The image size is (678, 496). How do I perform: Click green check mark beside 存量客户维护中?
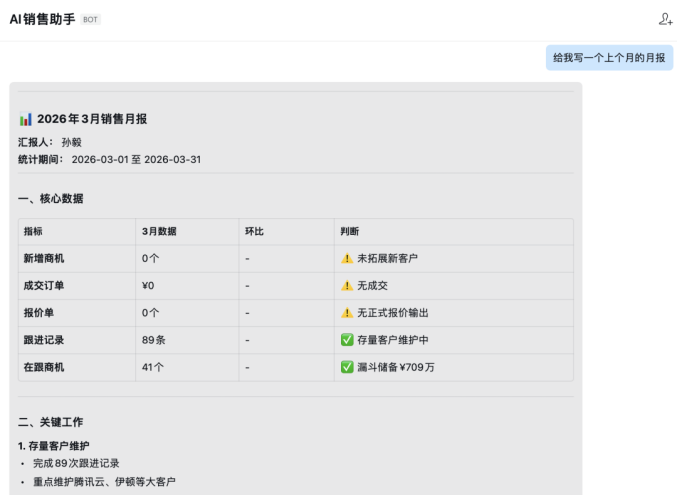click(347, 340)
